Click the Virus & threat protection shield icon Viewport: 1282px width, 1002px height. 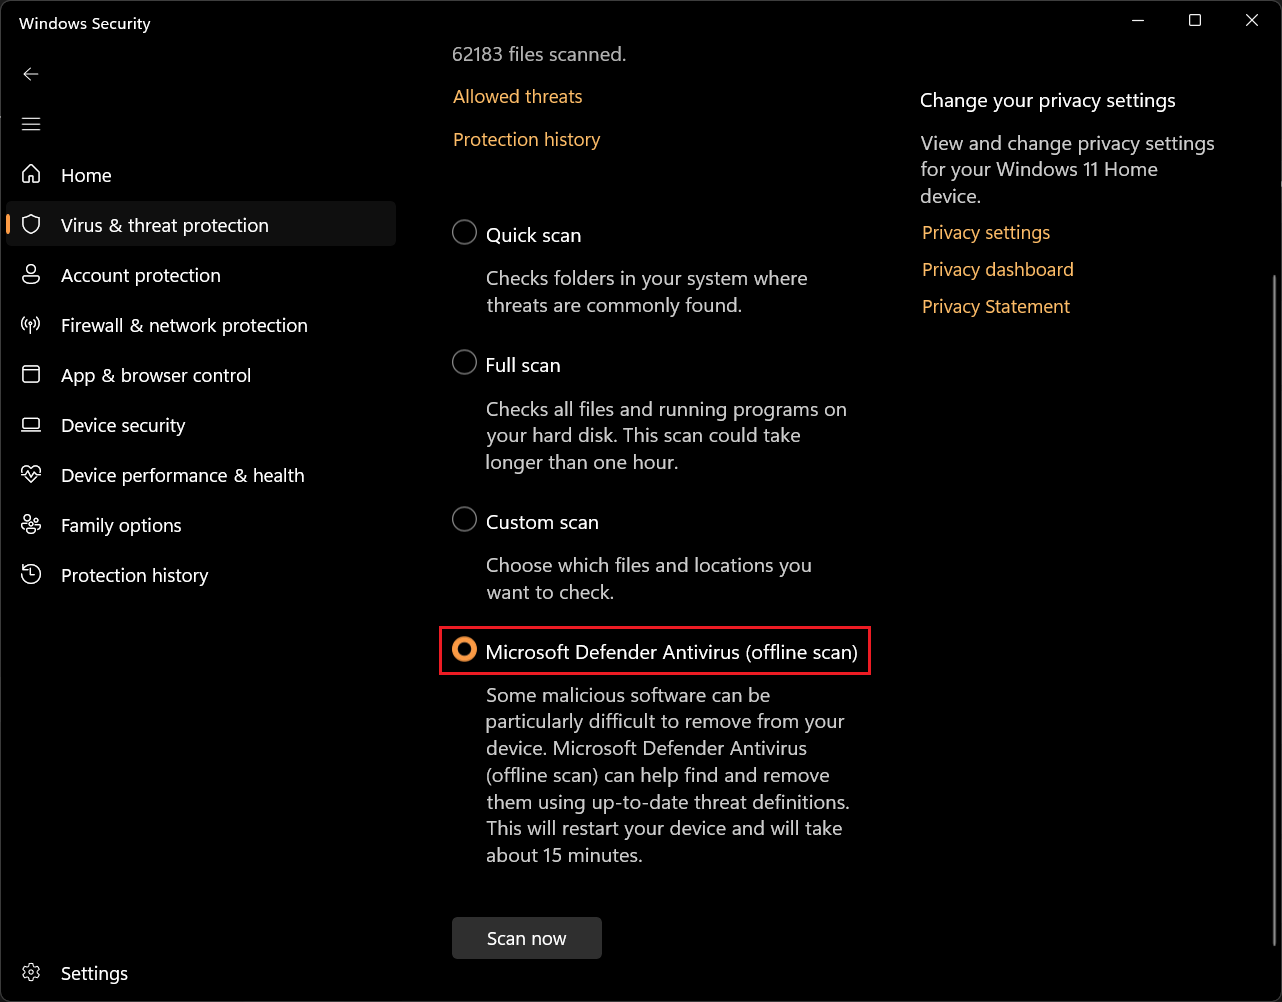[31, 225]
